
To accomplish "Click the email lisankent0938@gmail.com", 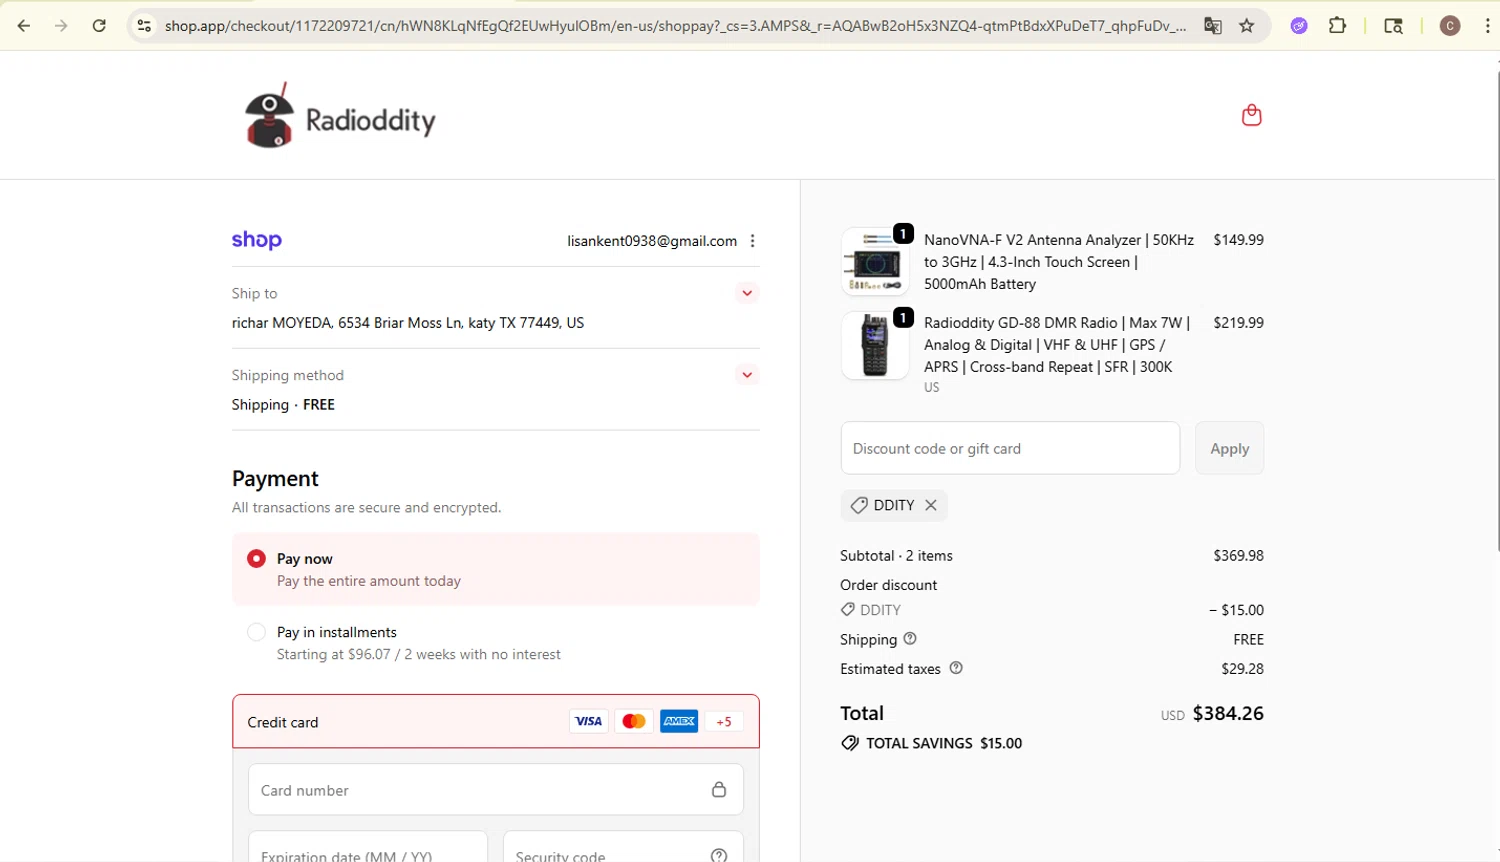I will click(x=652, y=241).
